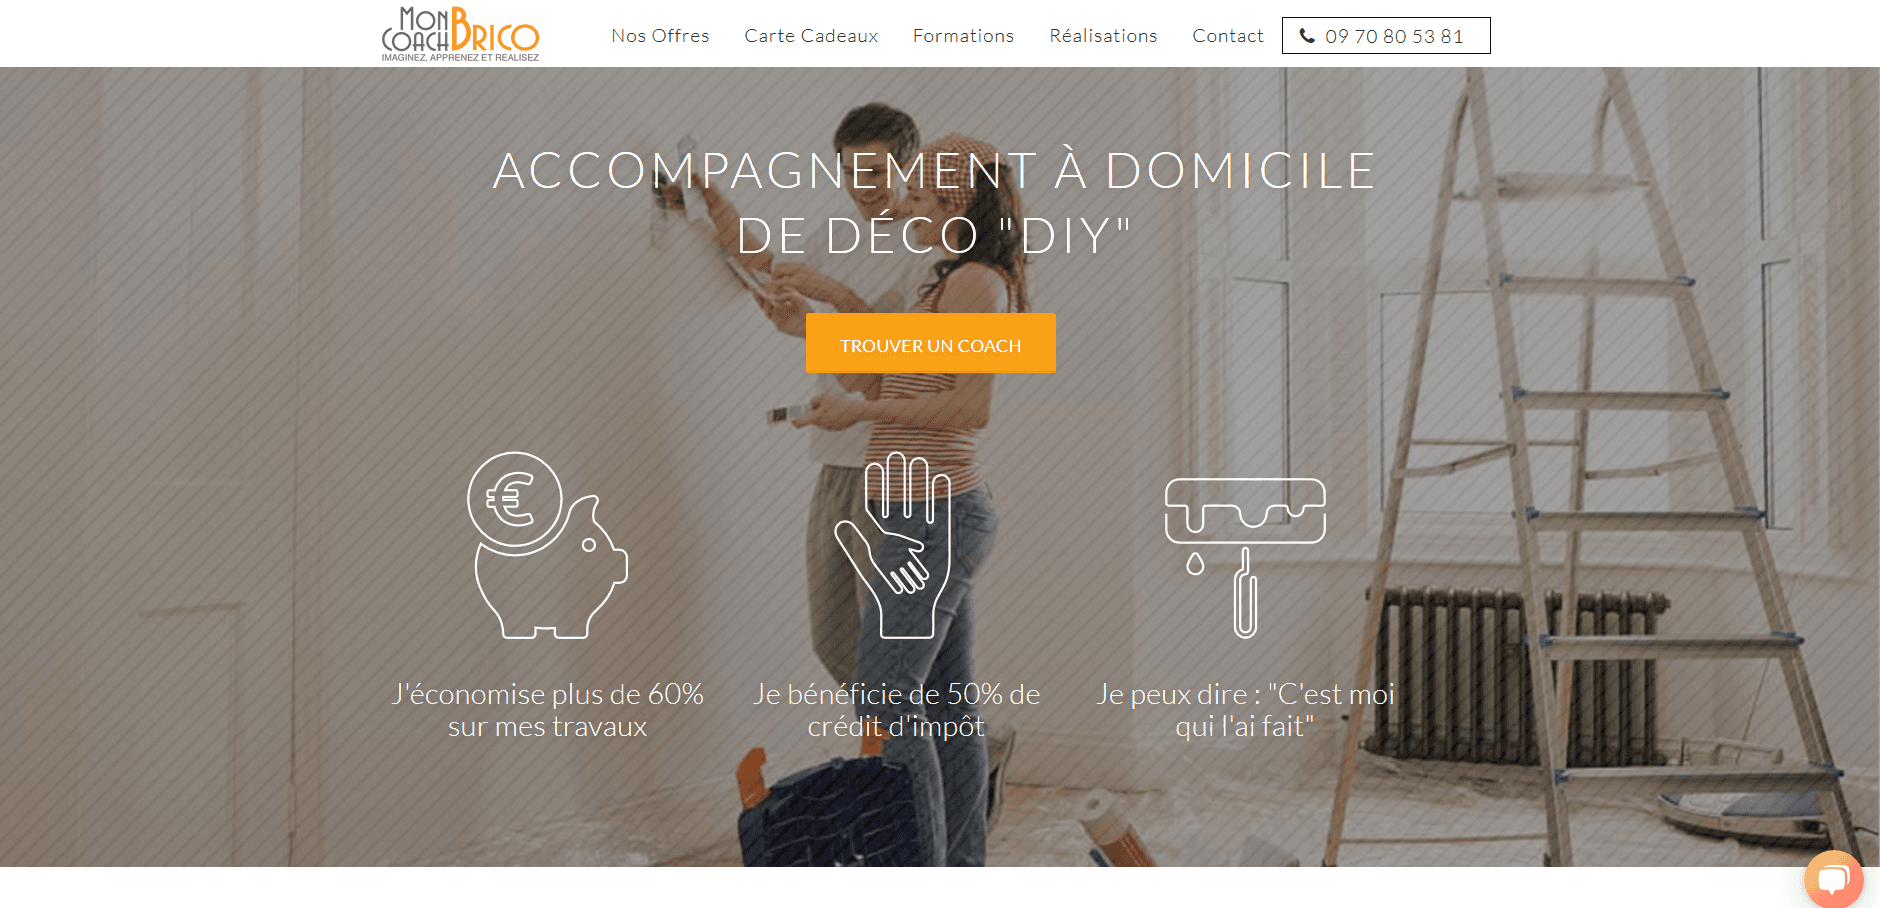Viewport: 1880px width, 908px height.
Task: Click the piggy bank euro icon
Action: [x=547, y=545]
